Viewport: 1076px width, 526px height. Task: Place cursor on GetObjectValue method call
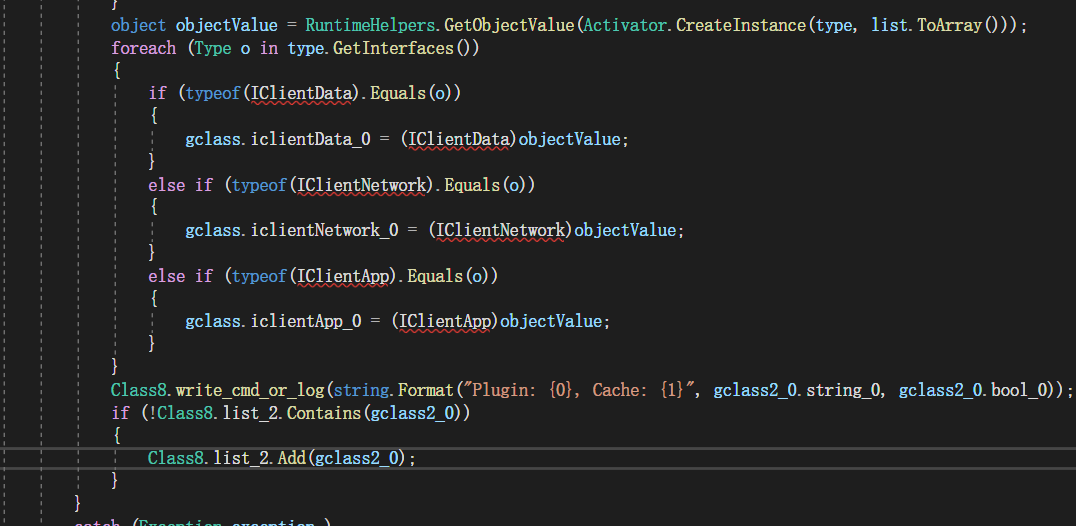tap(509, 26)
